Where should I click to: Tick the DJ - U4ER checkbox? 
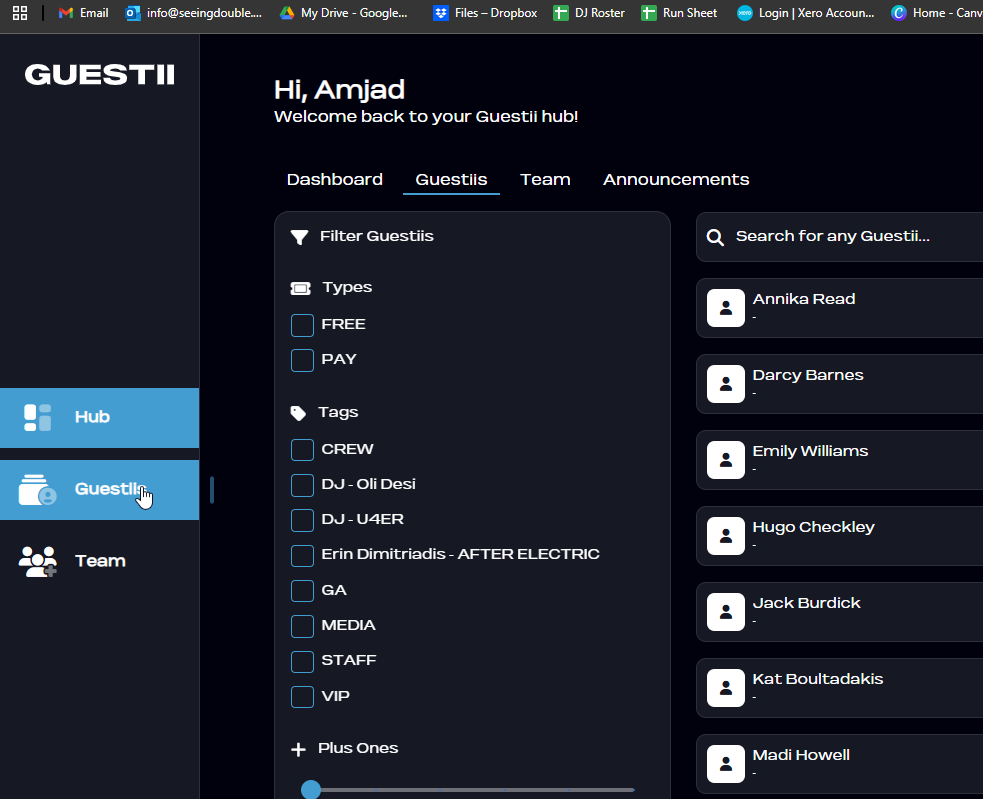(x=302, y=520)
